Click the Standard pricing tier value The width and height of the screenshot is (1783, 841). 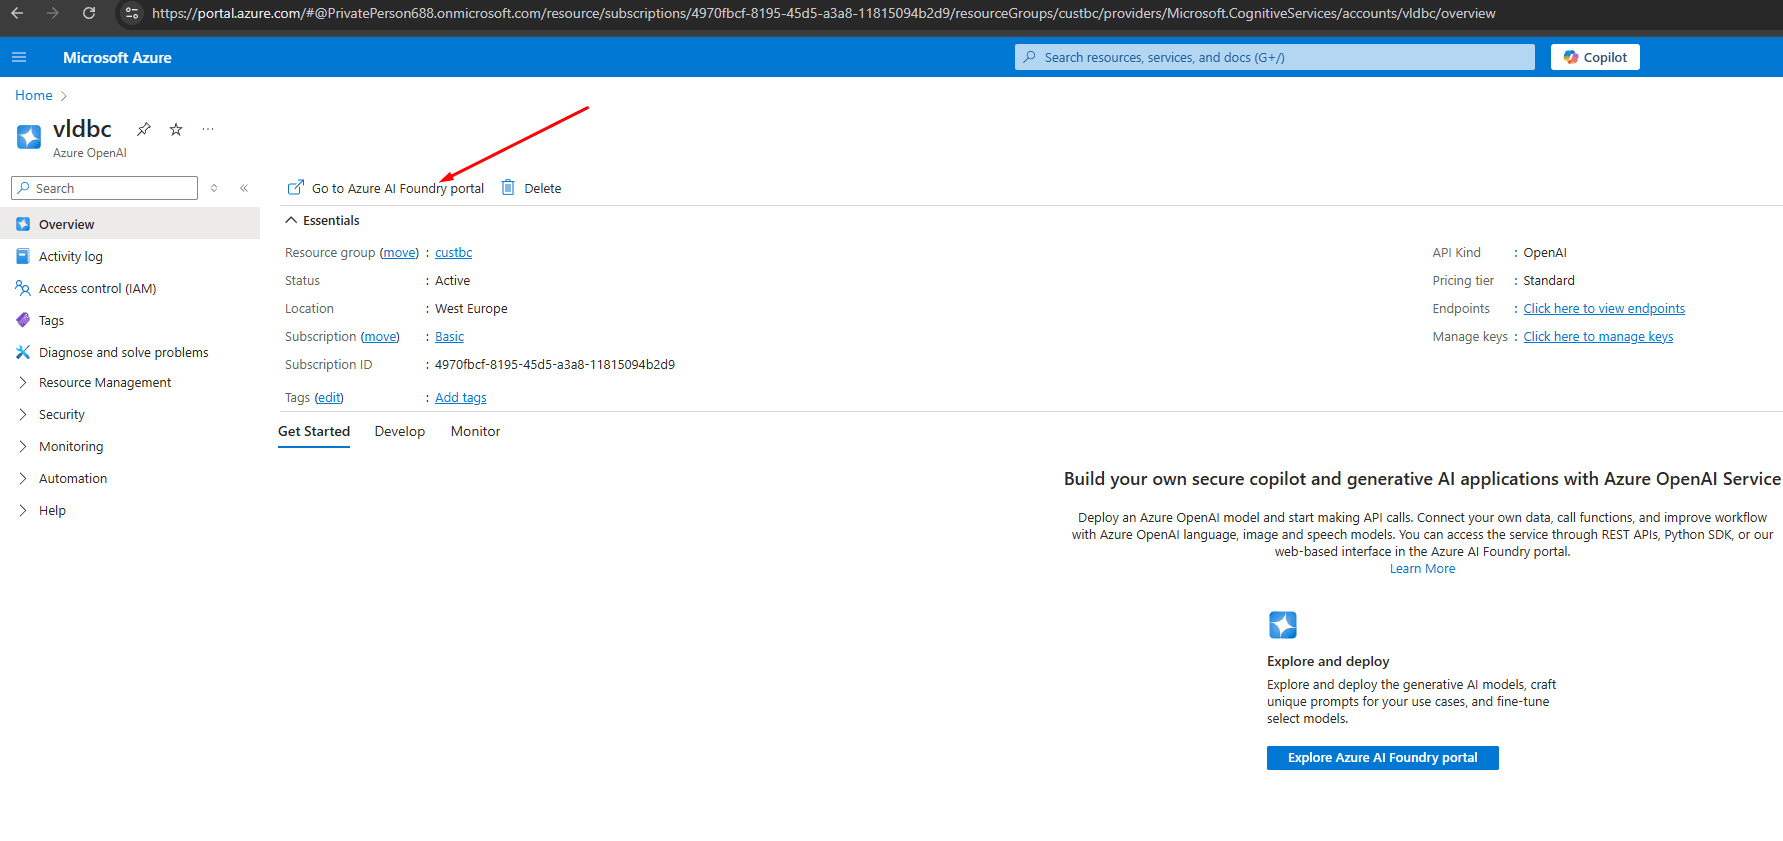(x=1549, y=281)
